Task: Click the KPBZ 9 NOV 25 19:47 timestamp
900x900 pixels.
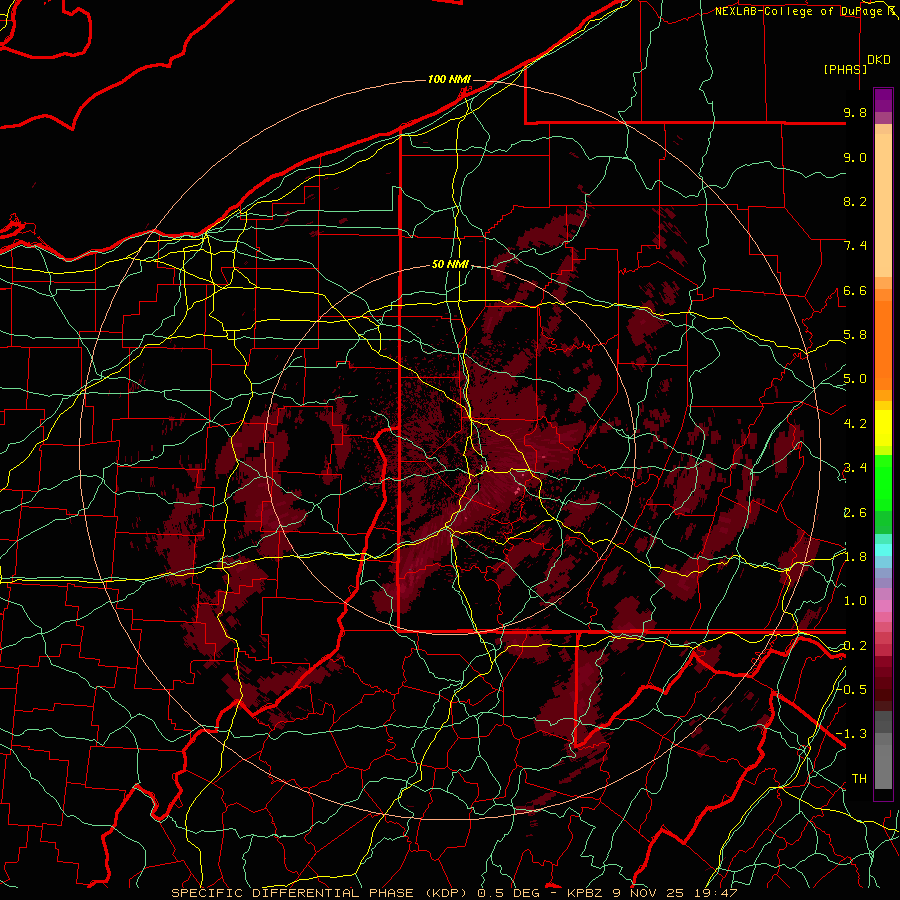Action: tap(652, 893)
